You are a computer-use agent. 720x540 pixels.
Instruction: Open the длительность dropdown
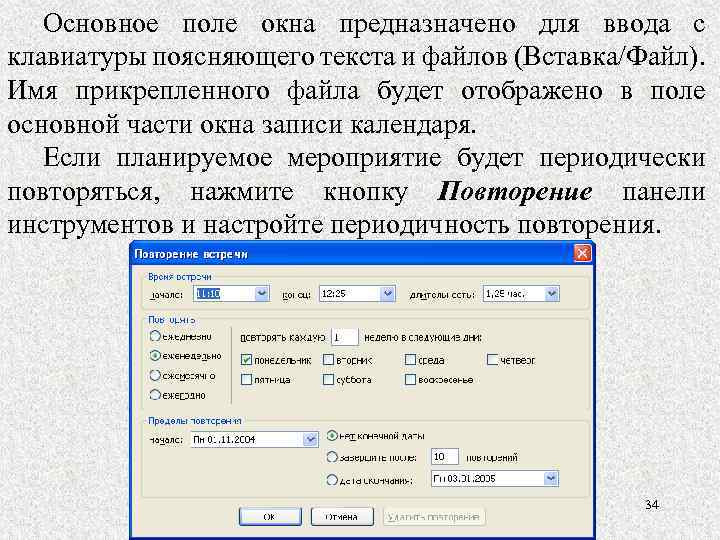click(552, 293)
